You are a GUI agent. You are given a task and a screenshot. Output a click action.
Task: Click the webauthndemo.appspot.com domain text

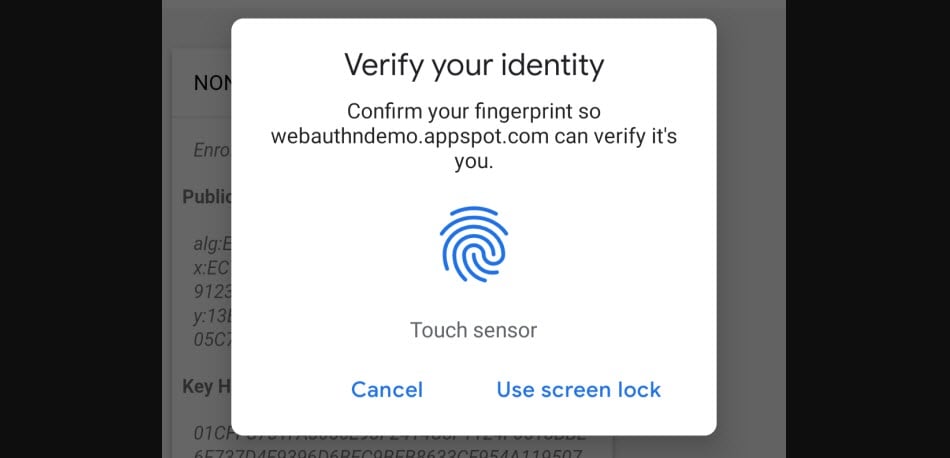pos(409,137)
